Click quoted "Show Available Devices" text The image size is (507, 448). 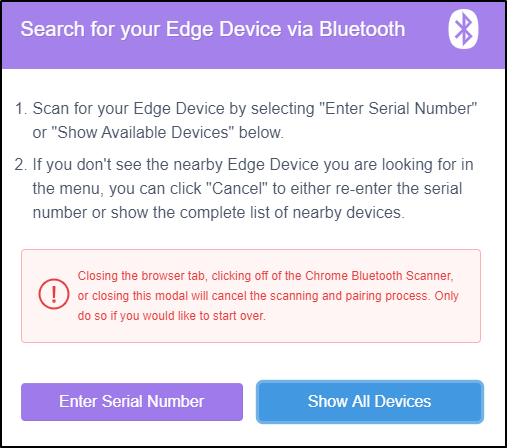[140, 133]
